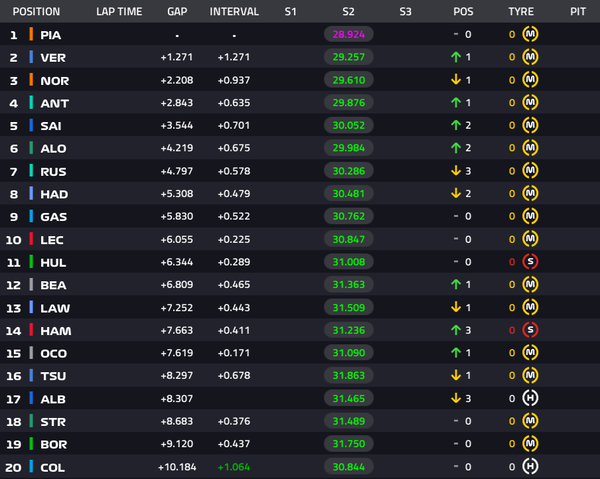Click SAI's medium tyre icon
This screenshot has height=479, width=600.
coord(530,125)
